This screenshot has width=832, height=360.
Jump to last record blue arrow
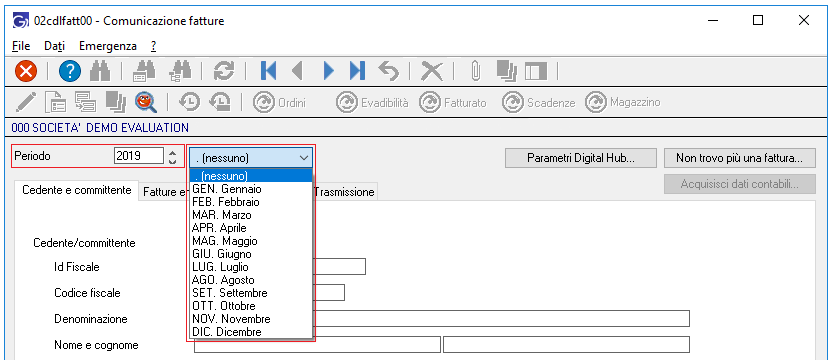358,71
